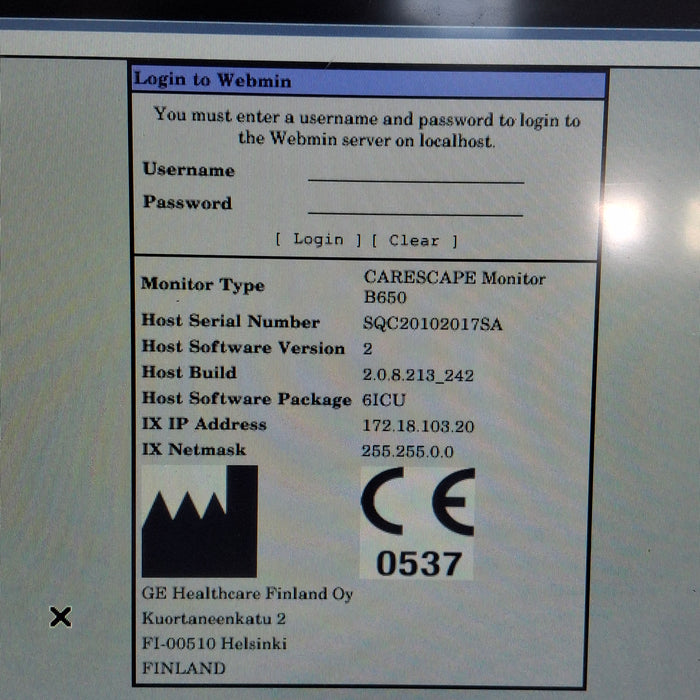Click the 'IX IP Address' label
The image size is (700, 700).
tap(204, 424)
